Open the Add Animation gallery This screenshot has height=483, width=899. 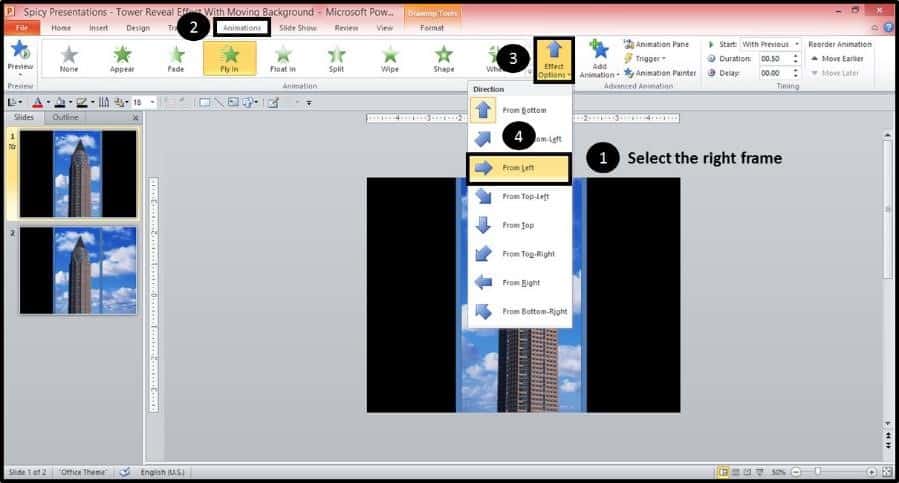(x=599, y=59)
